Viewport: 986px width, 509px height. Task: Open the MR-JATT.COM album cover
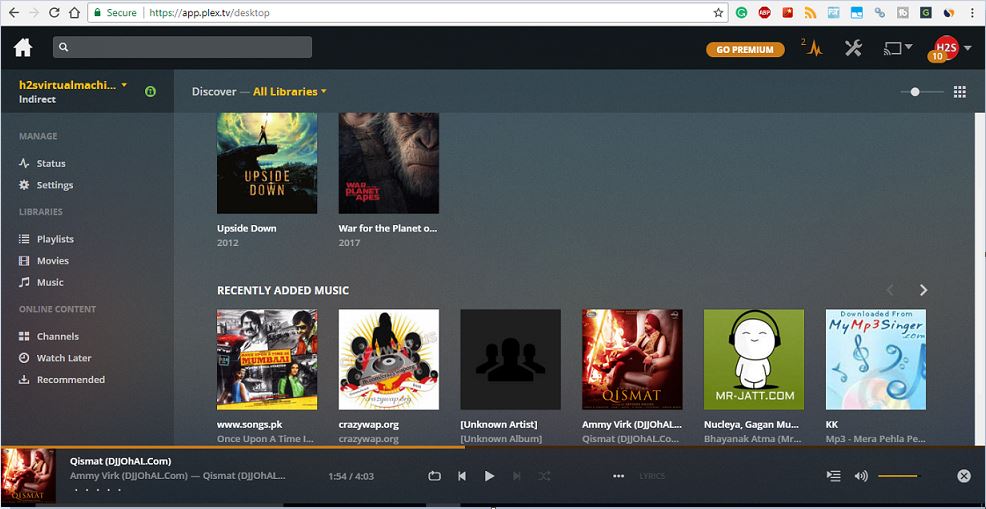[754, 359]
